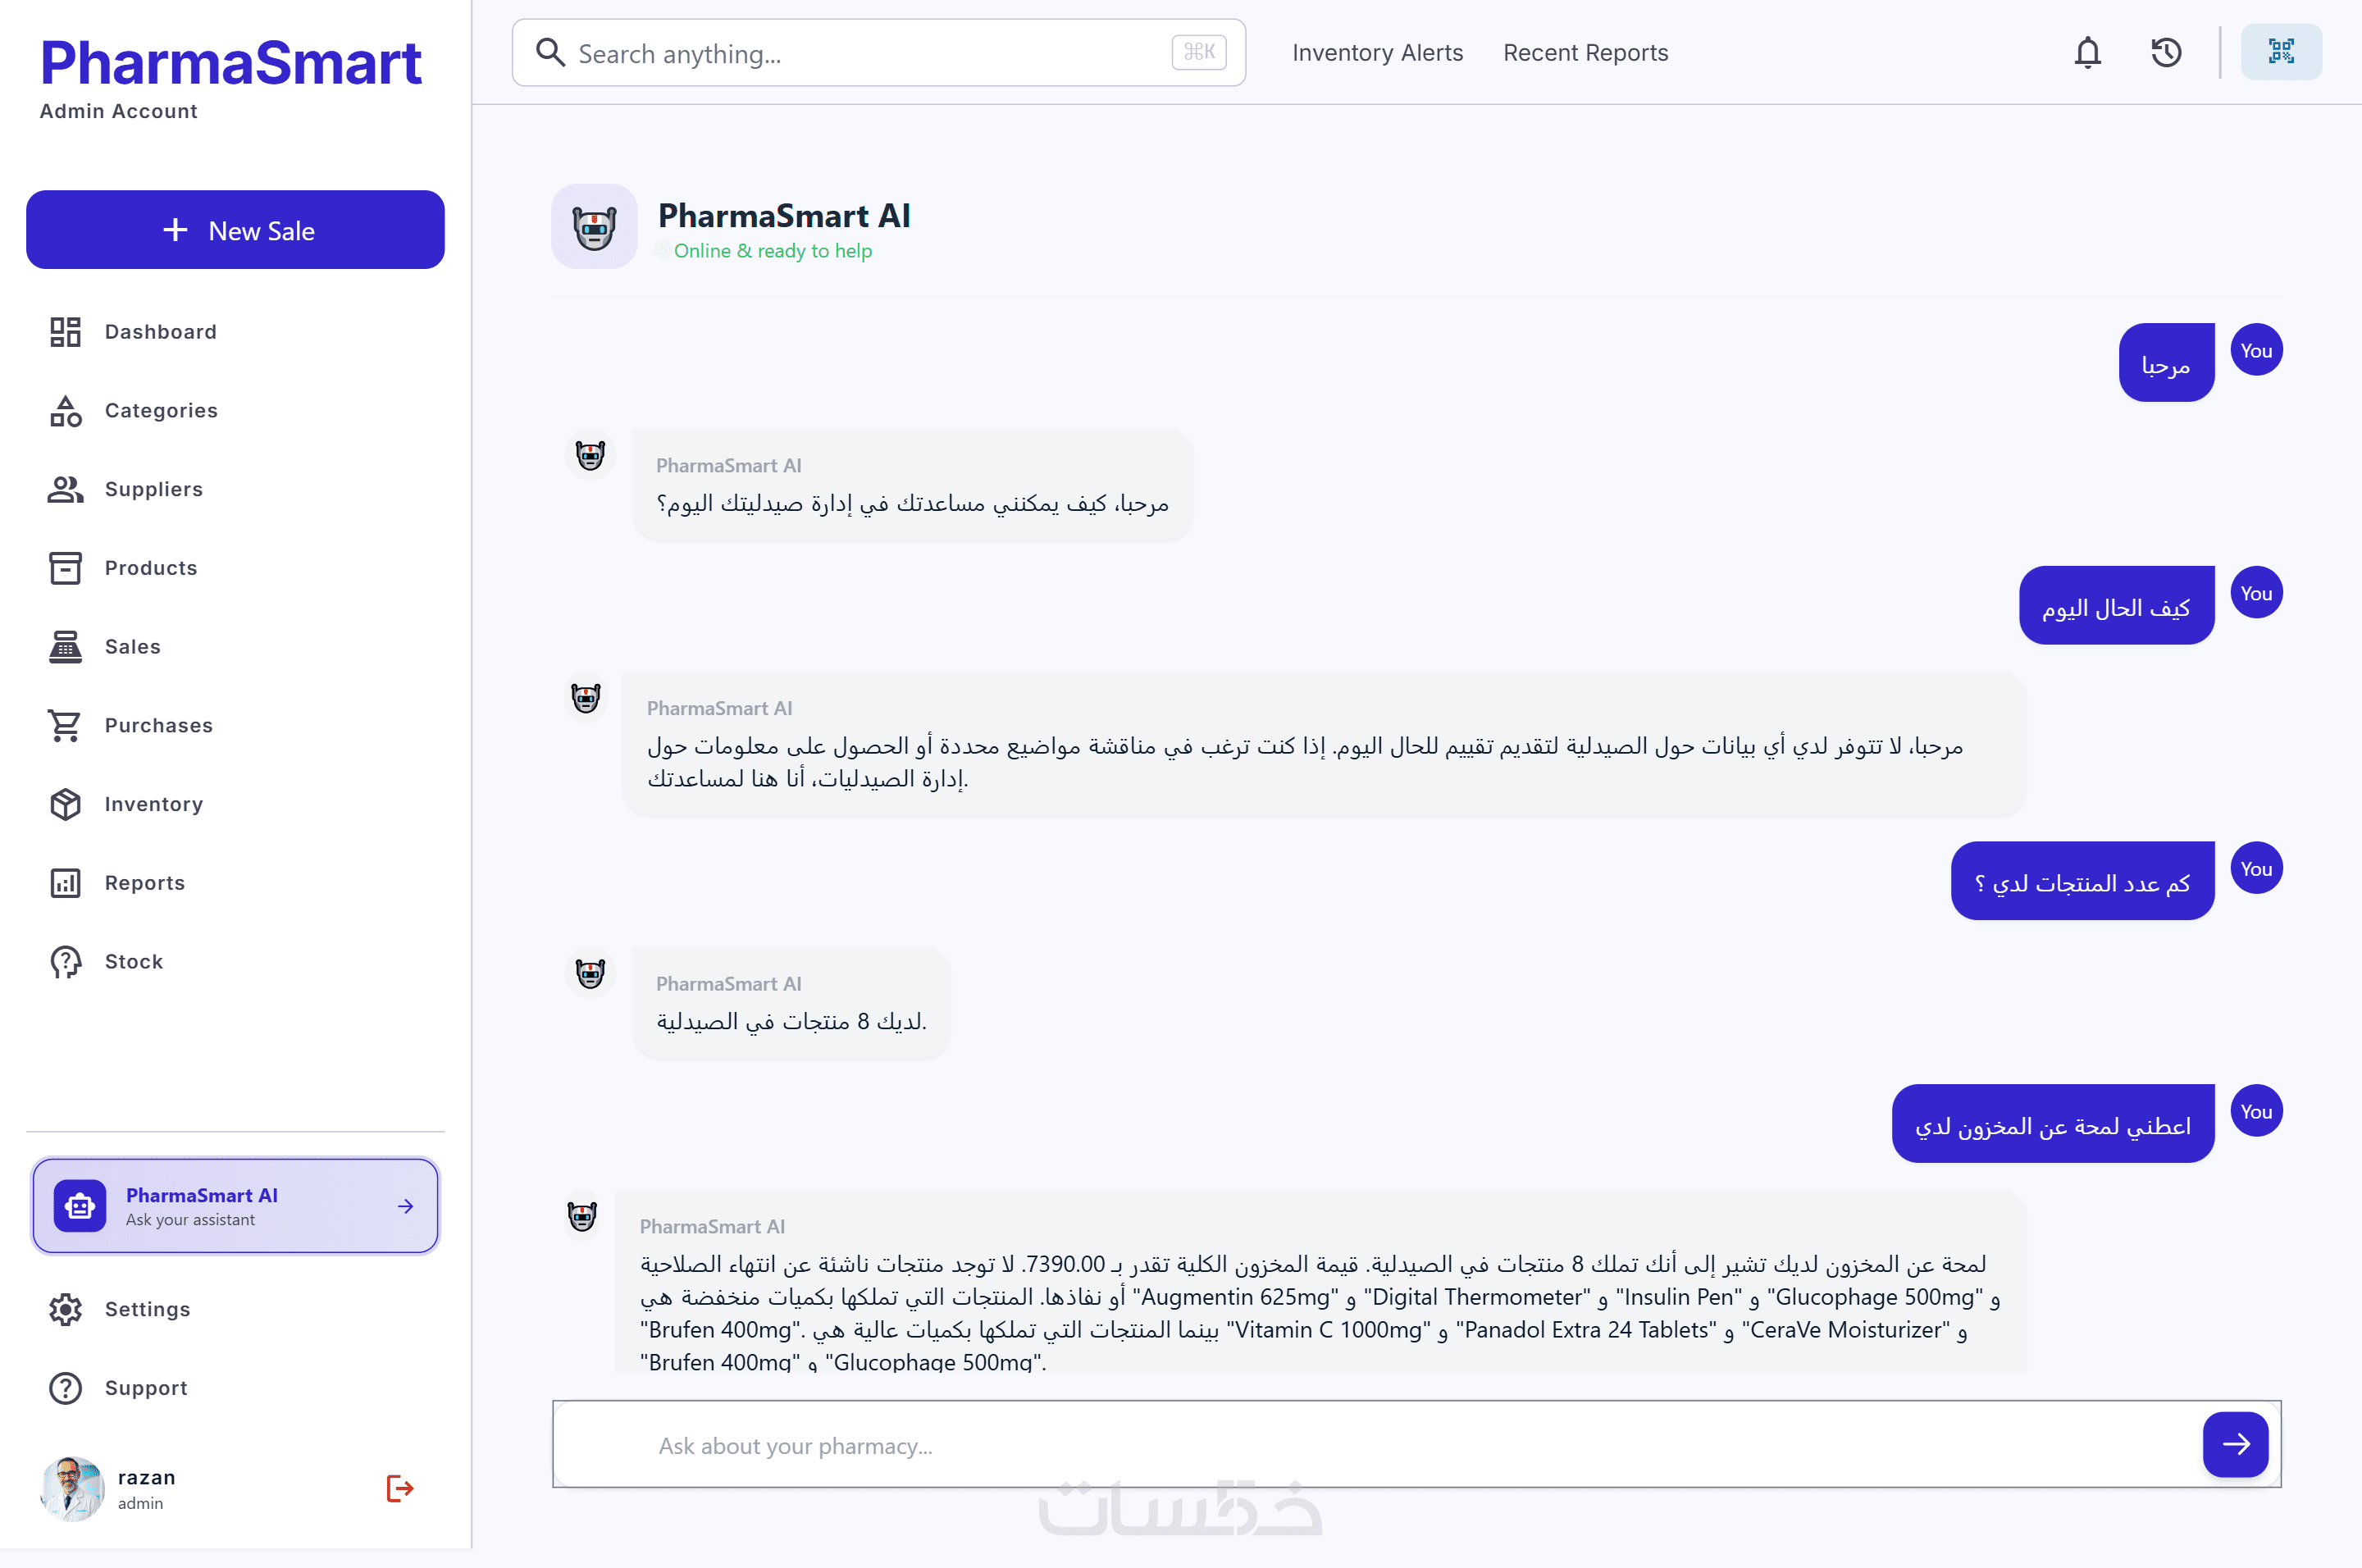Screen dimensions: 2362x1568
Task: Click the red logout icon beside razan
Action: point(400,1488)
